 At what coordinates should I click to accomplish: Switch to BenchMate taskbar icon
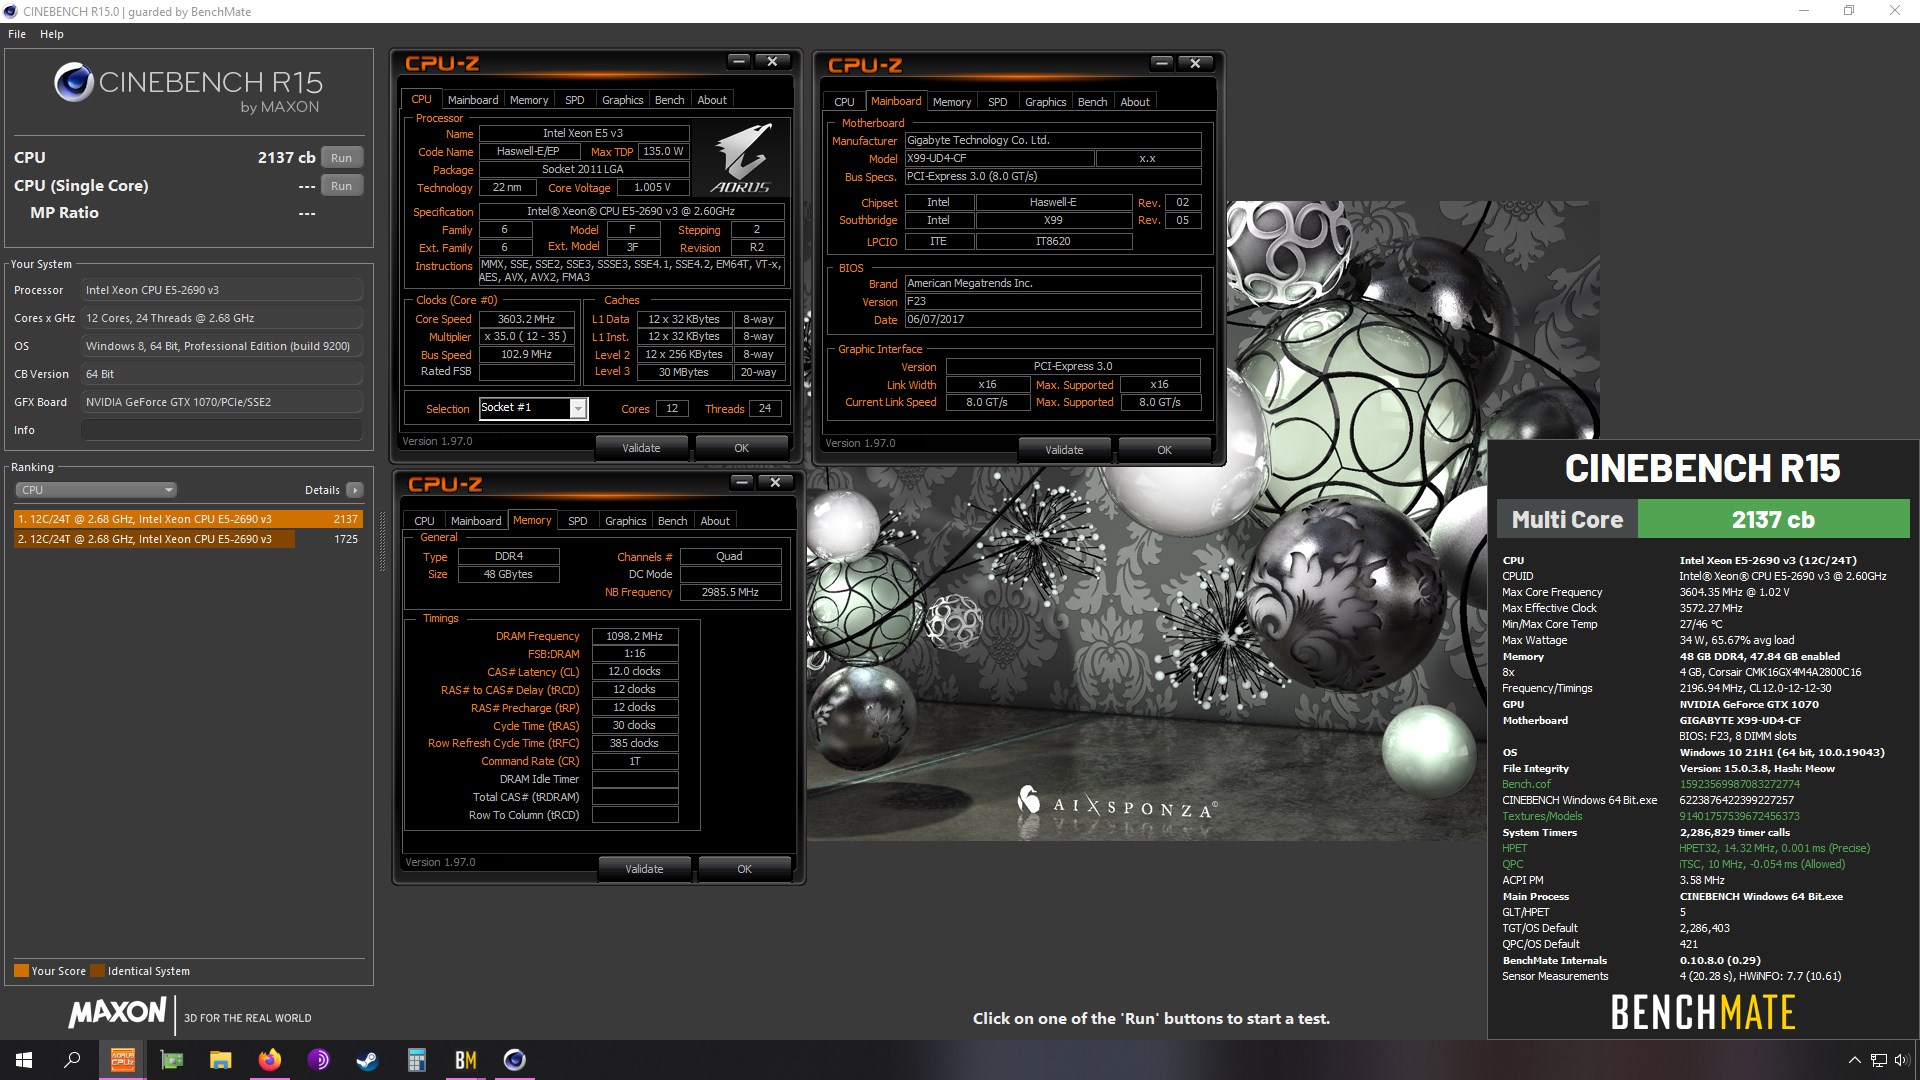(466, 1060)
